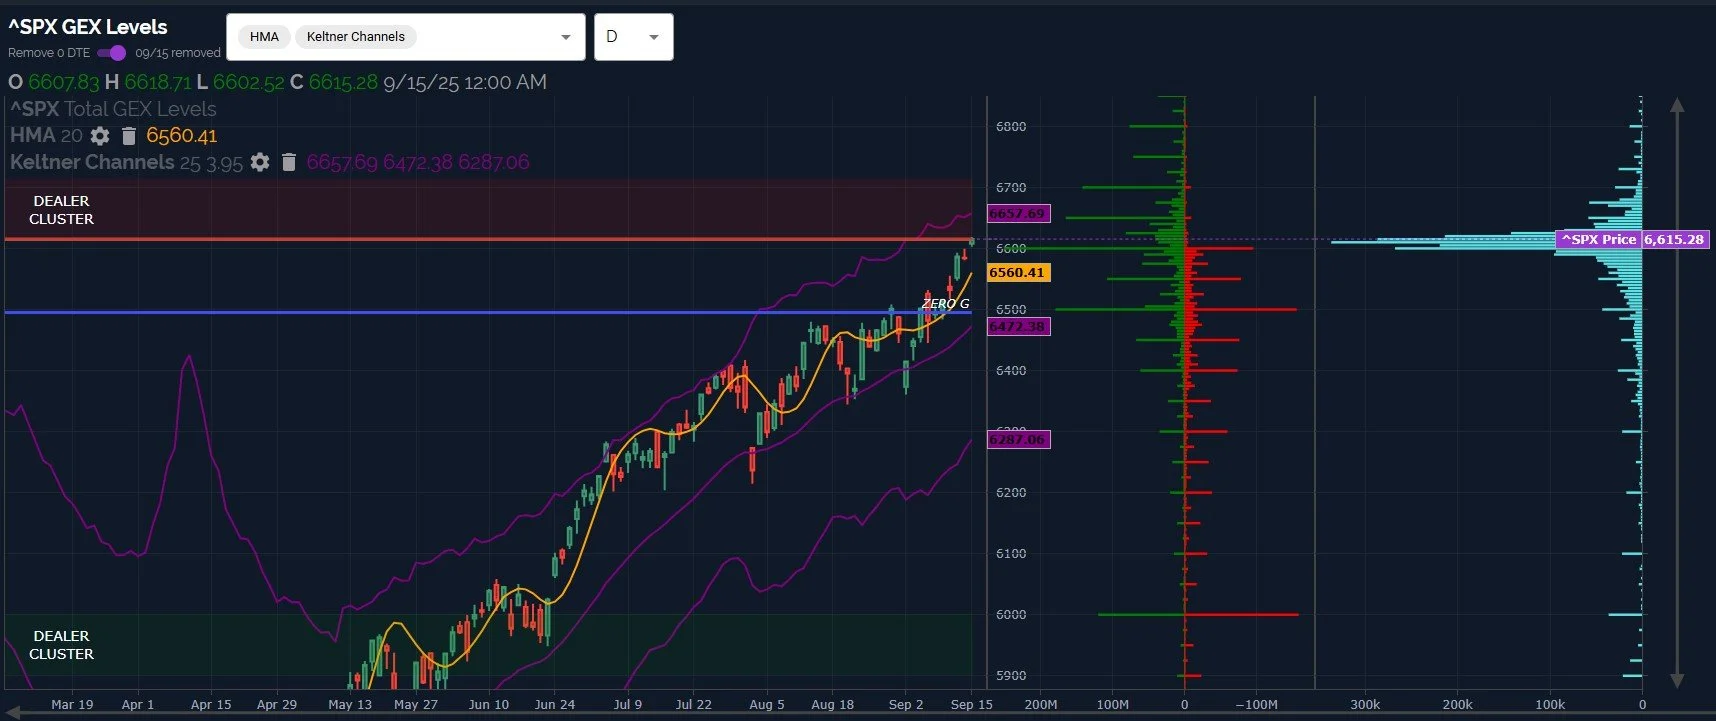
Task: Click the 6800 price axis label
Action: (1011, 127)
